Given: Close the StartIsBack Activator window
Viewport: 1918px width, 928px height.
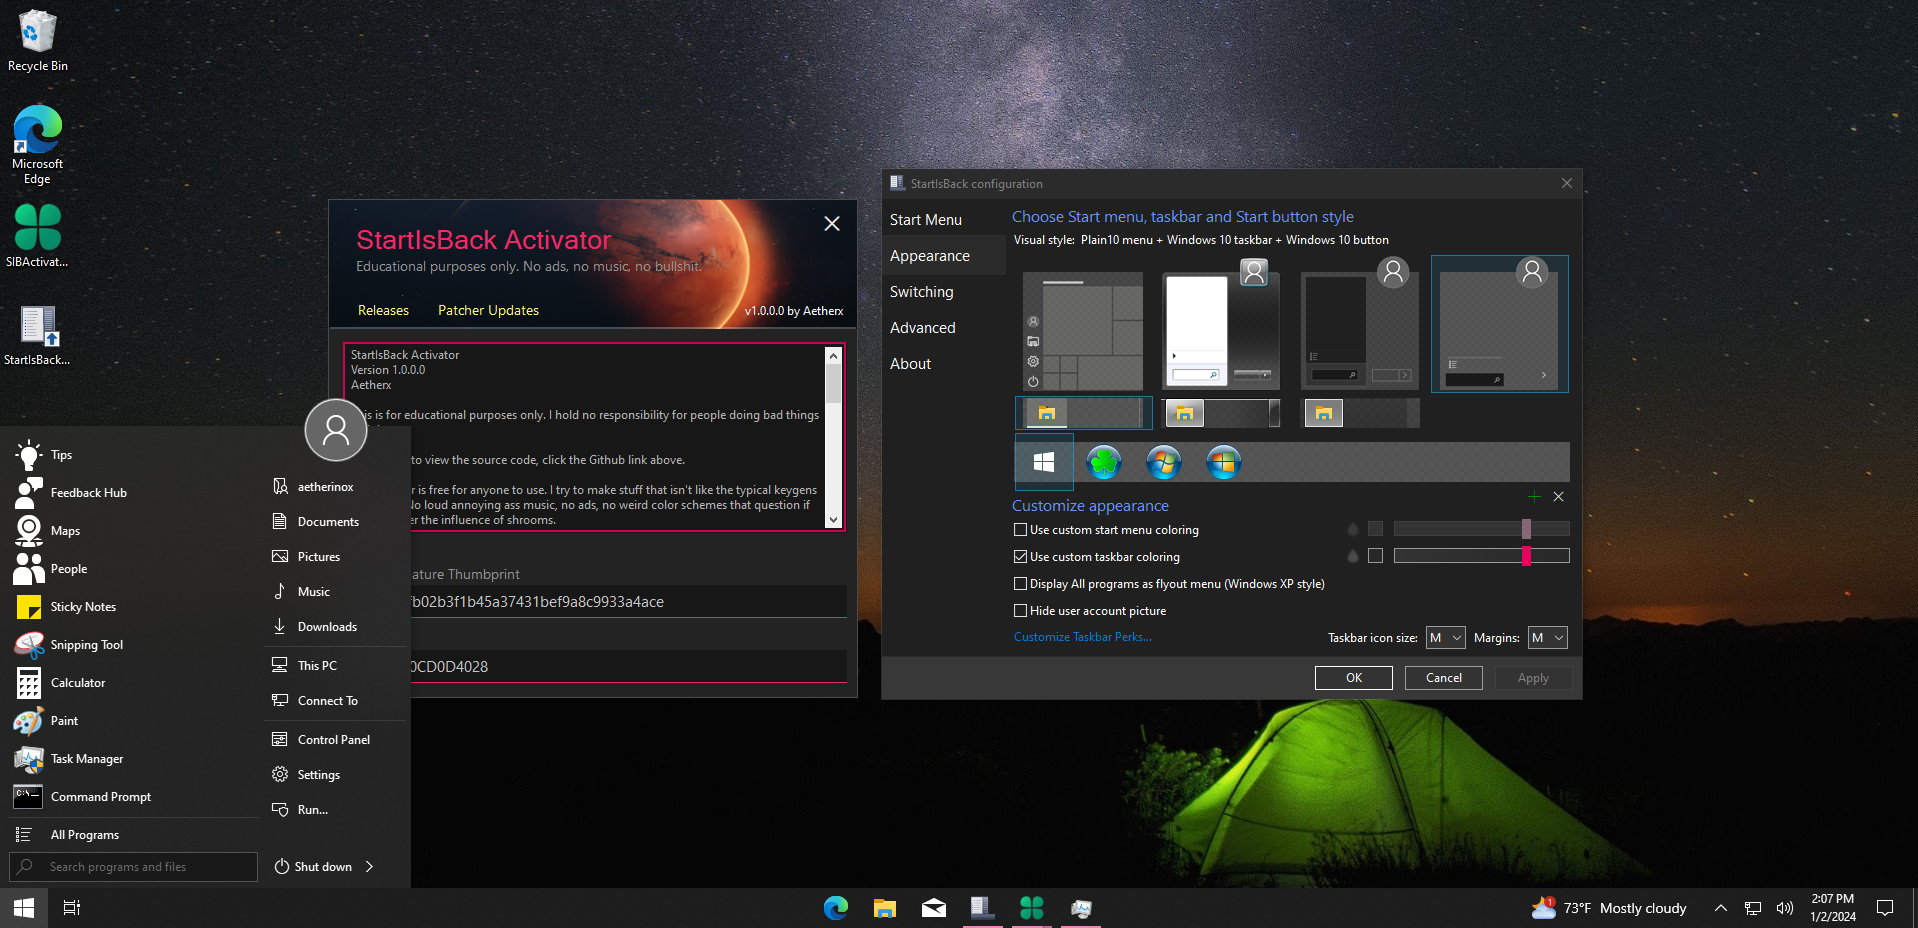Looking at the screenshot, I should click(x=832, y=224).
